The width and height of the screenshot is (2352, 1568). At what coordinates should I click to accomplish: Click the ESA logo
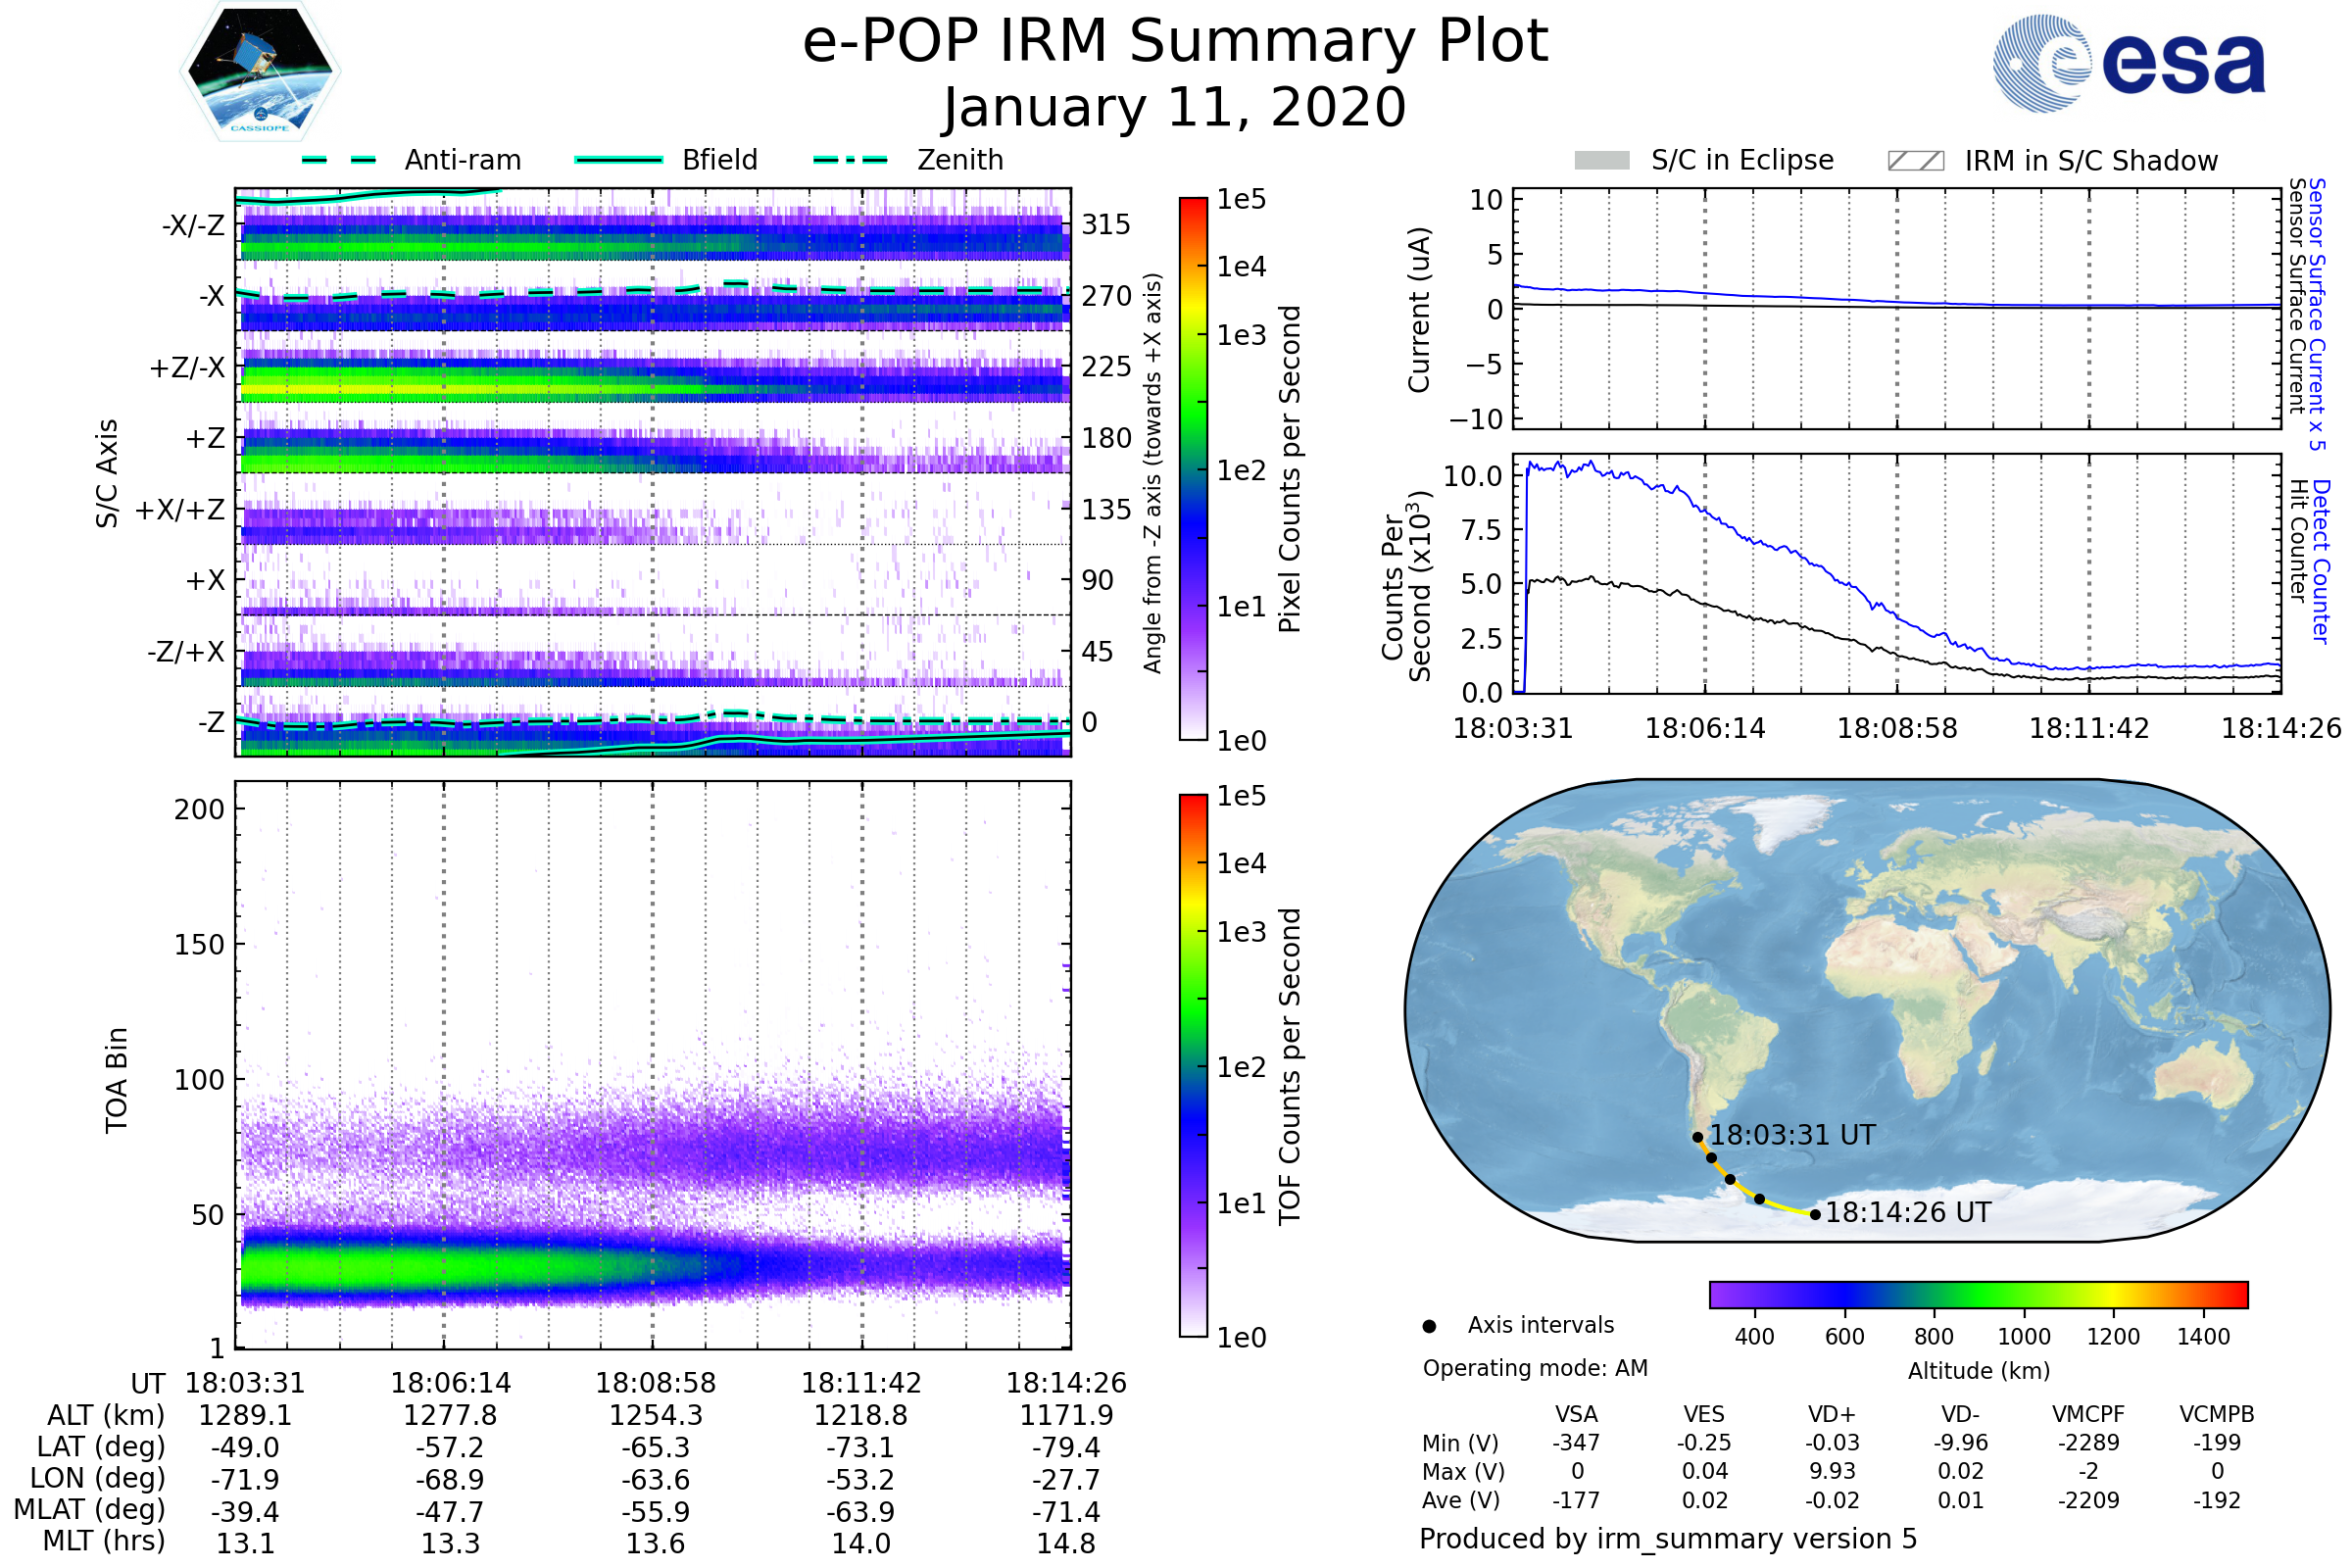click(x=2129, y=63)
